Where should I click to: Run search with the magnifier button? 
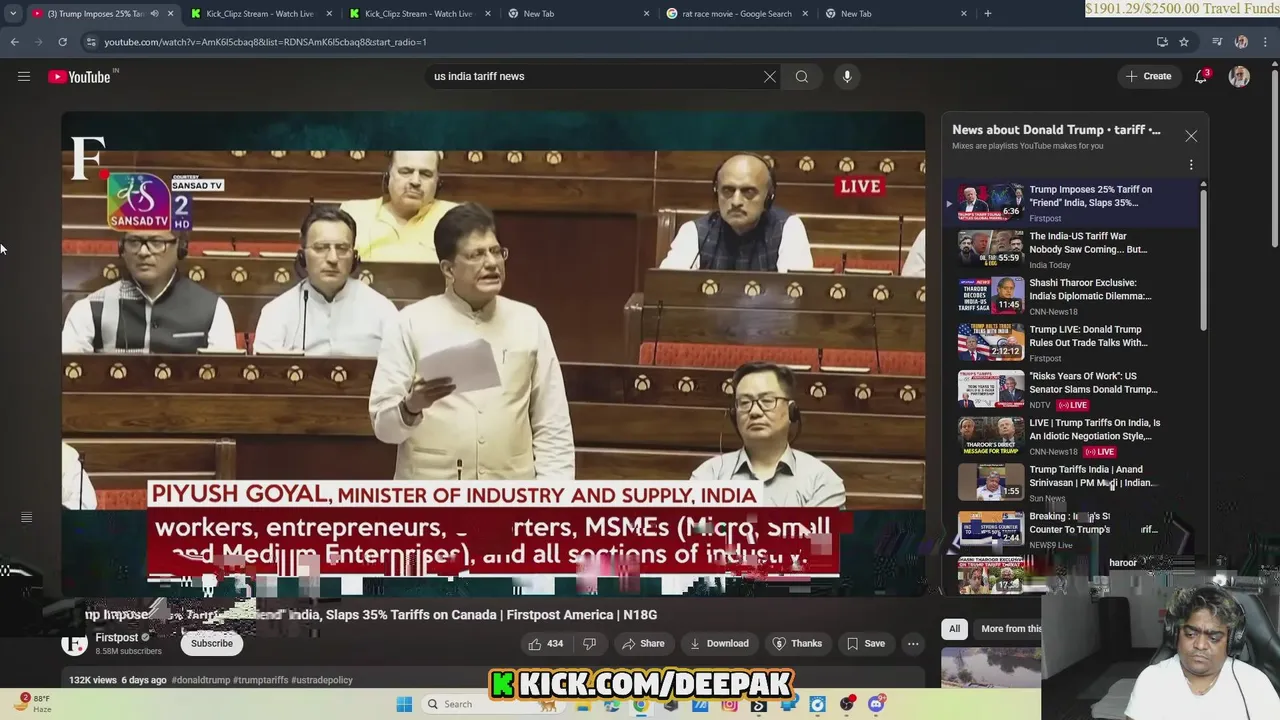point(802,76)
